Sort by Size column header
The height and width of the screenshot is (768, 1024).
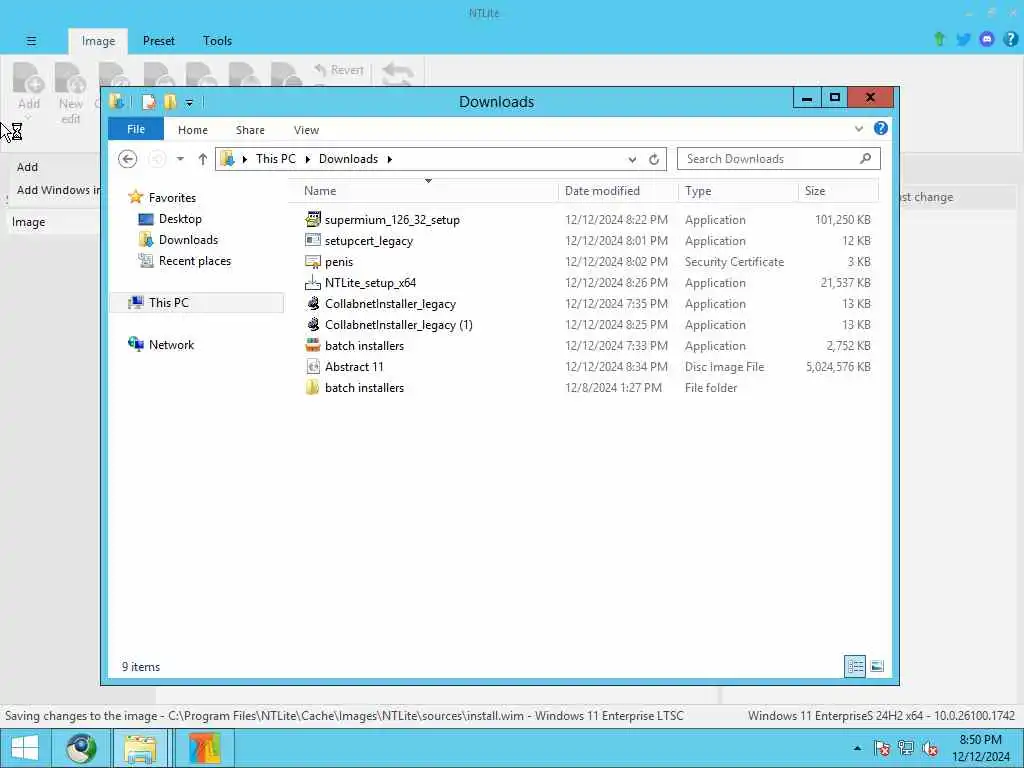point(839,191)
